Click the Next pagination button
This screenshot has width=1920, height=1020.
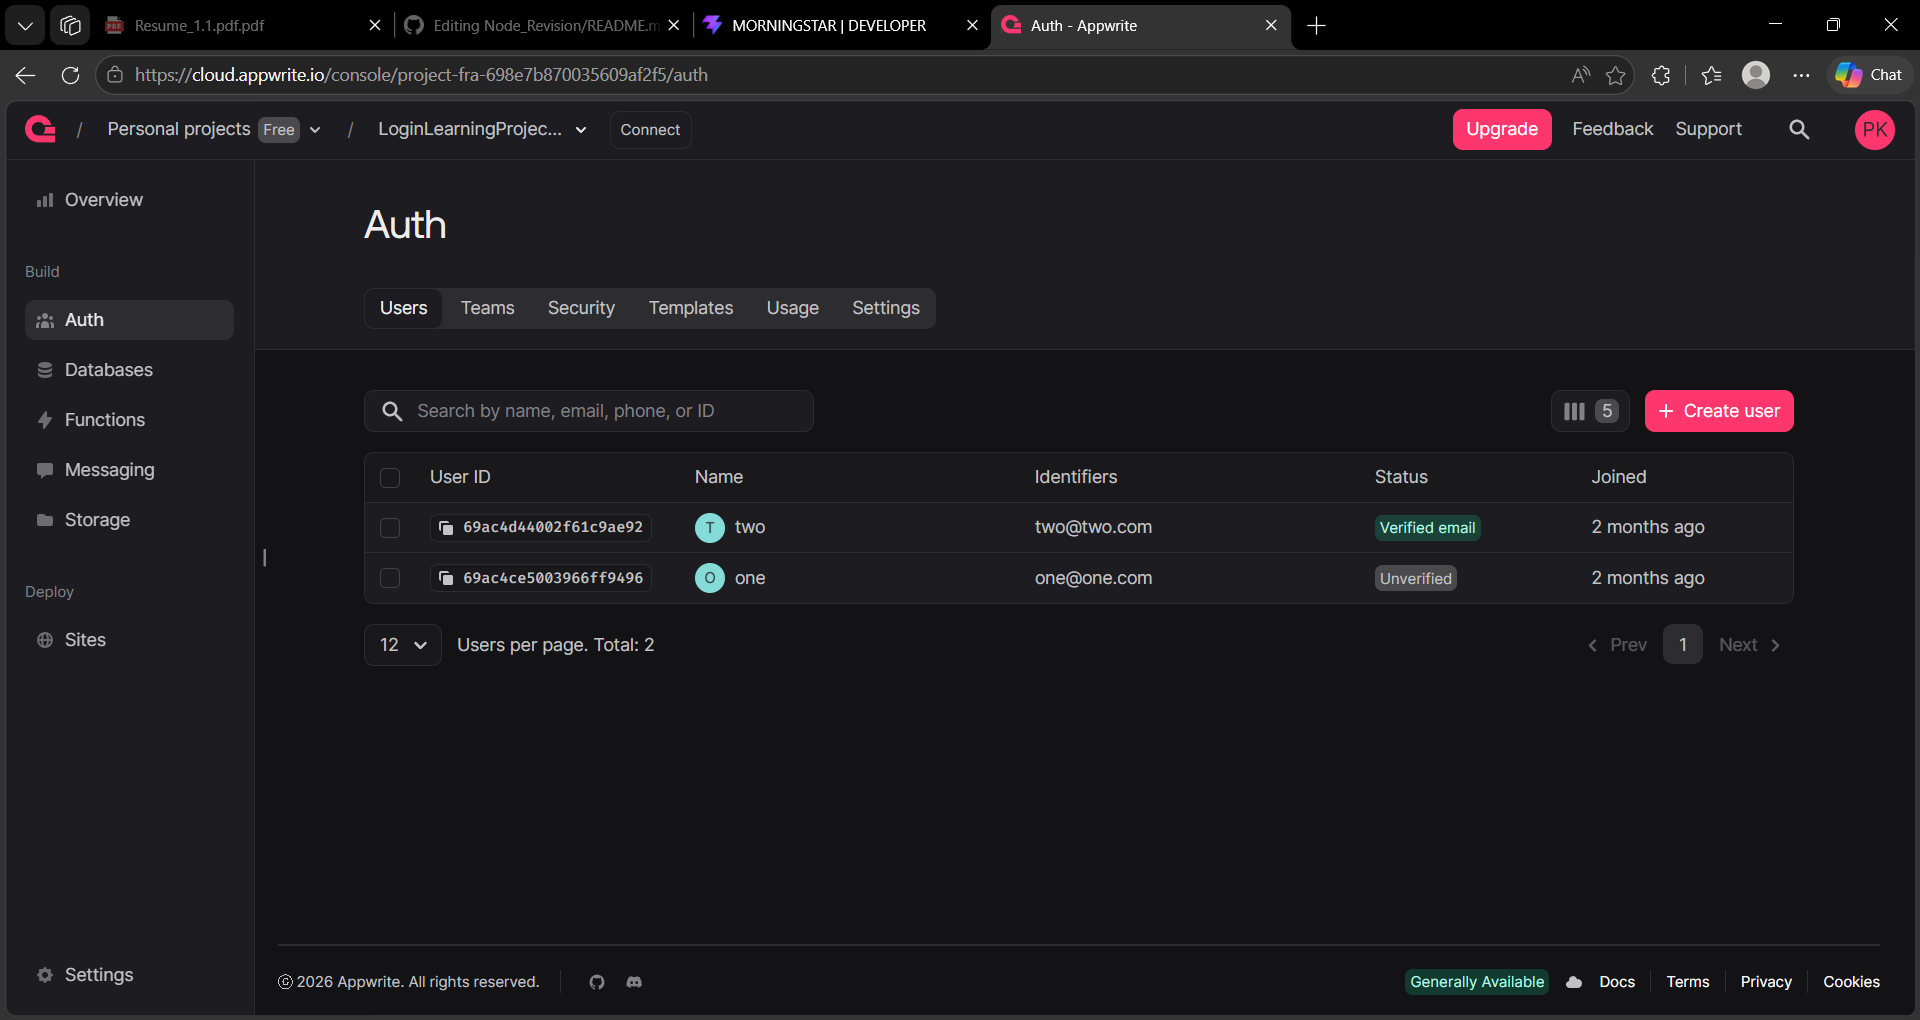coord(1750,645)
